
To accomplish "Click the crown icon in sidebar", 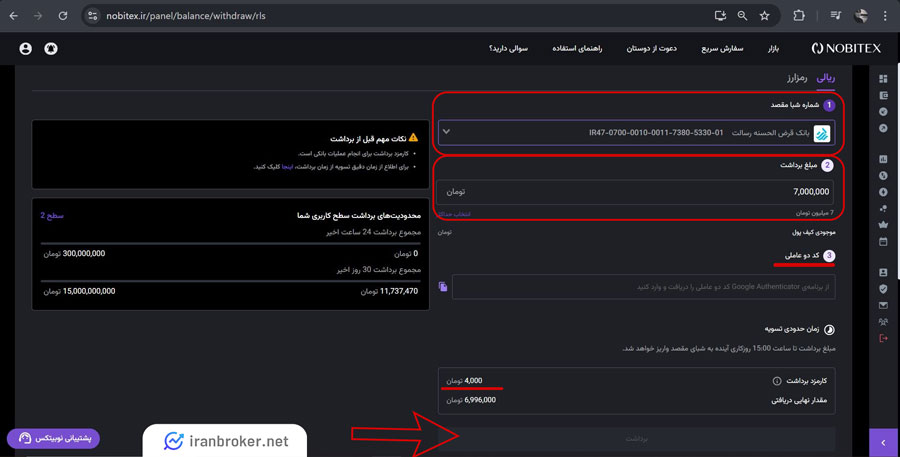I will [x=883, y=224].
